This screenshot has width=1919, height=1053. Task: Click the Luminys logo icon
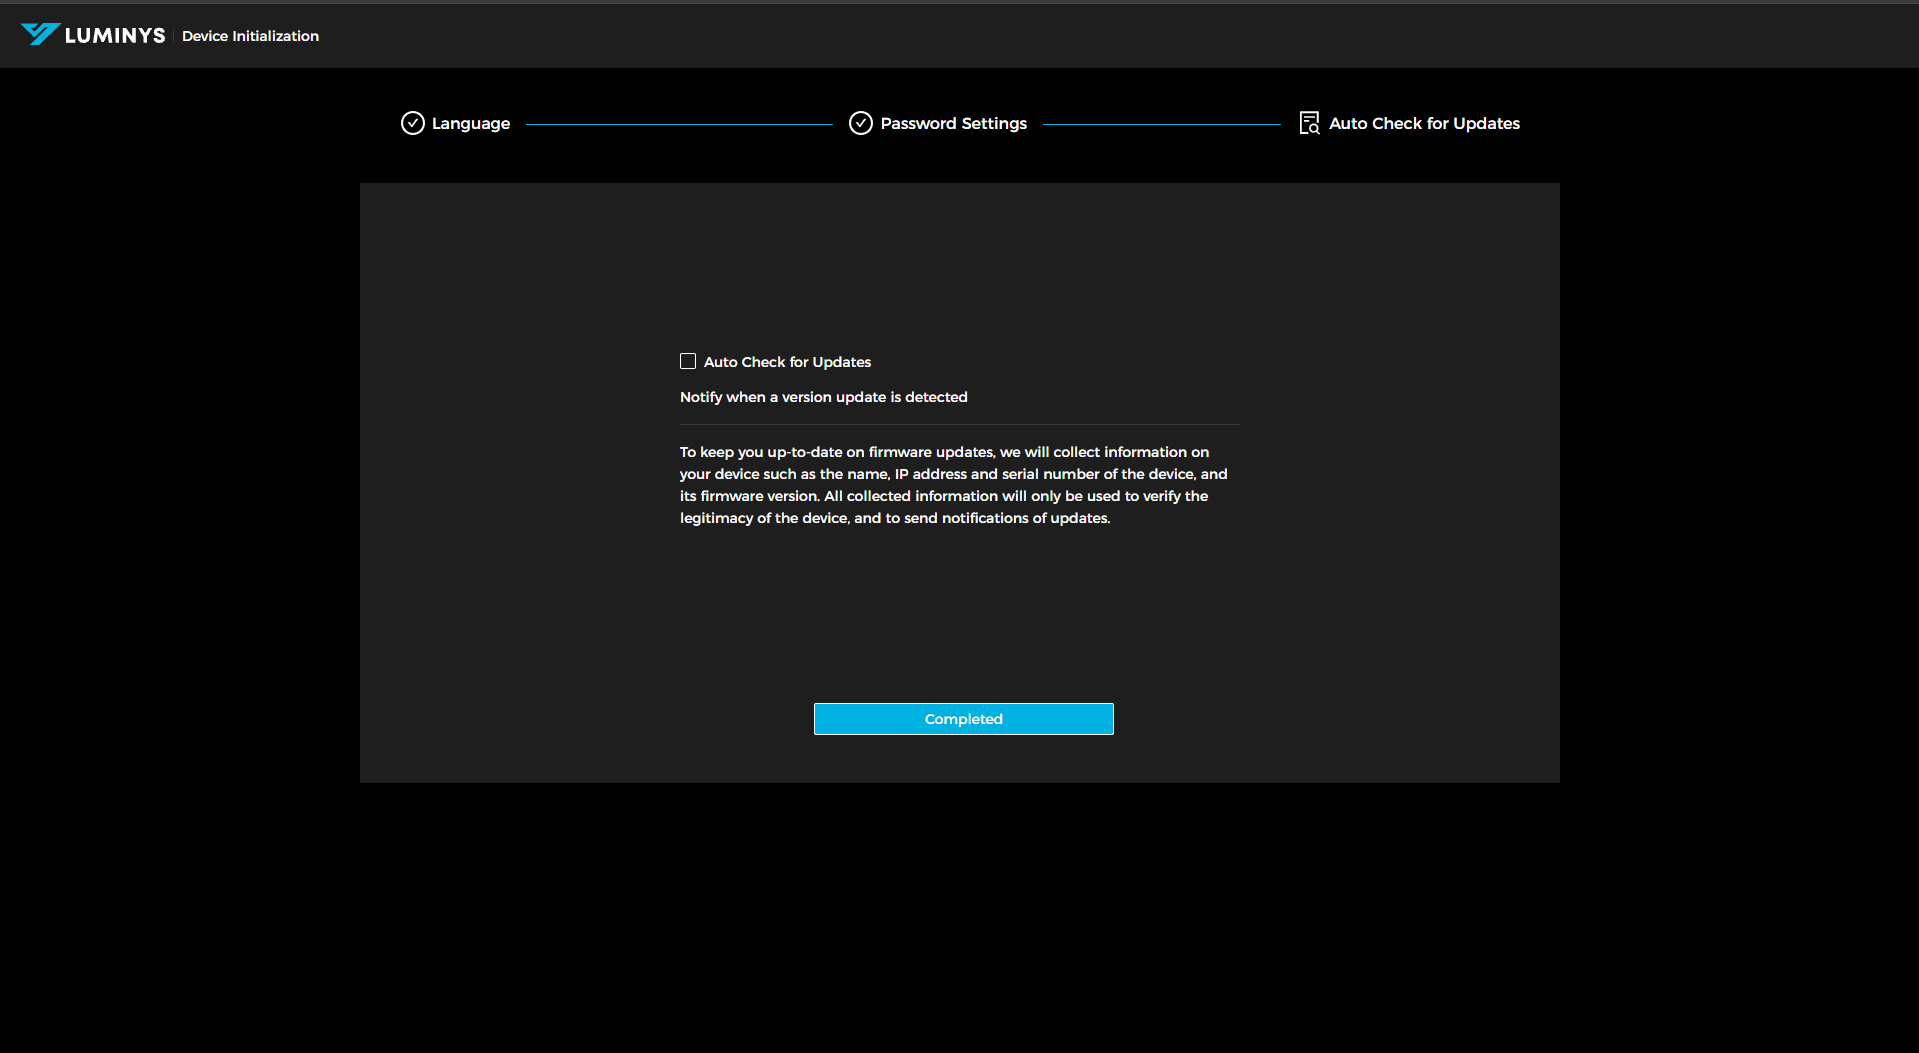40,35
